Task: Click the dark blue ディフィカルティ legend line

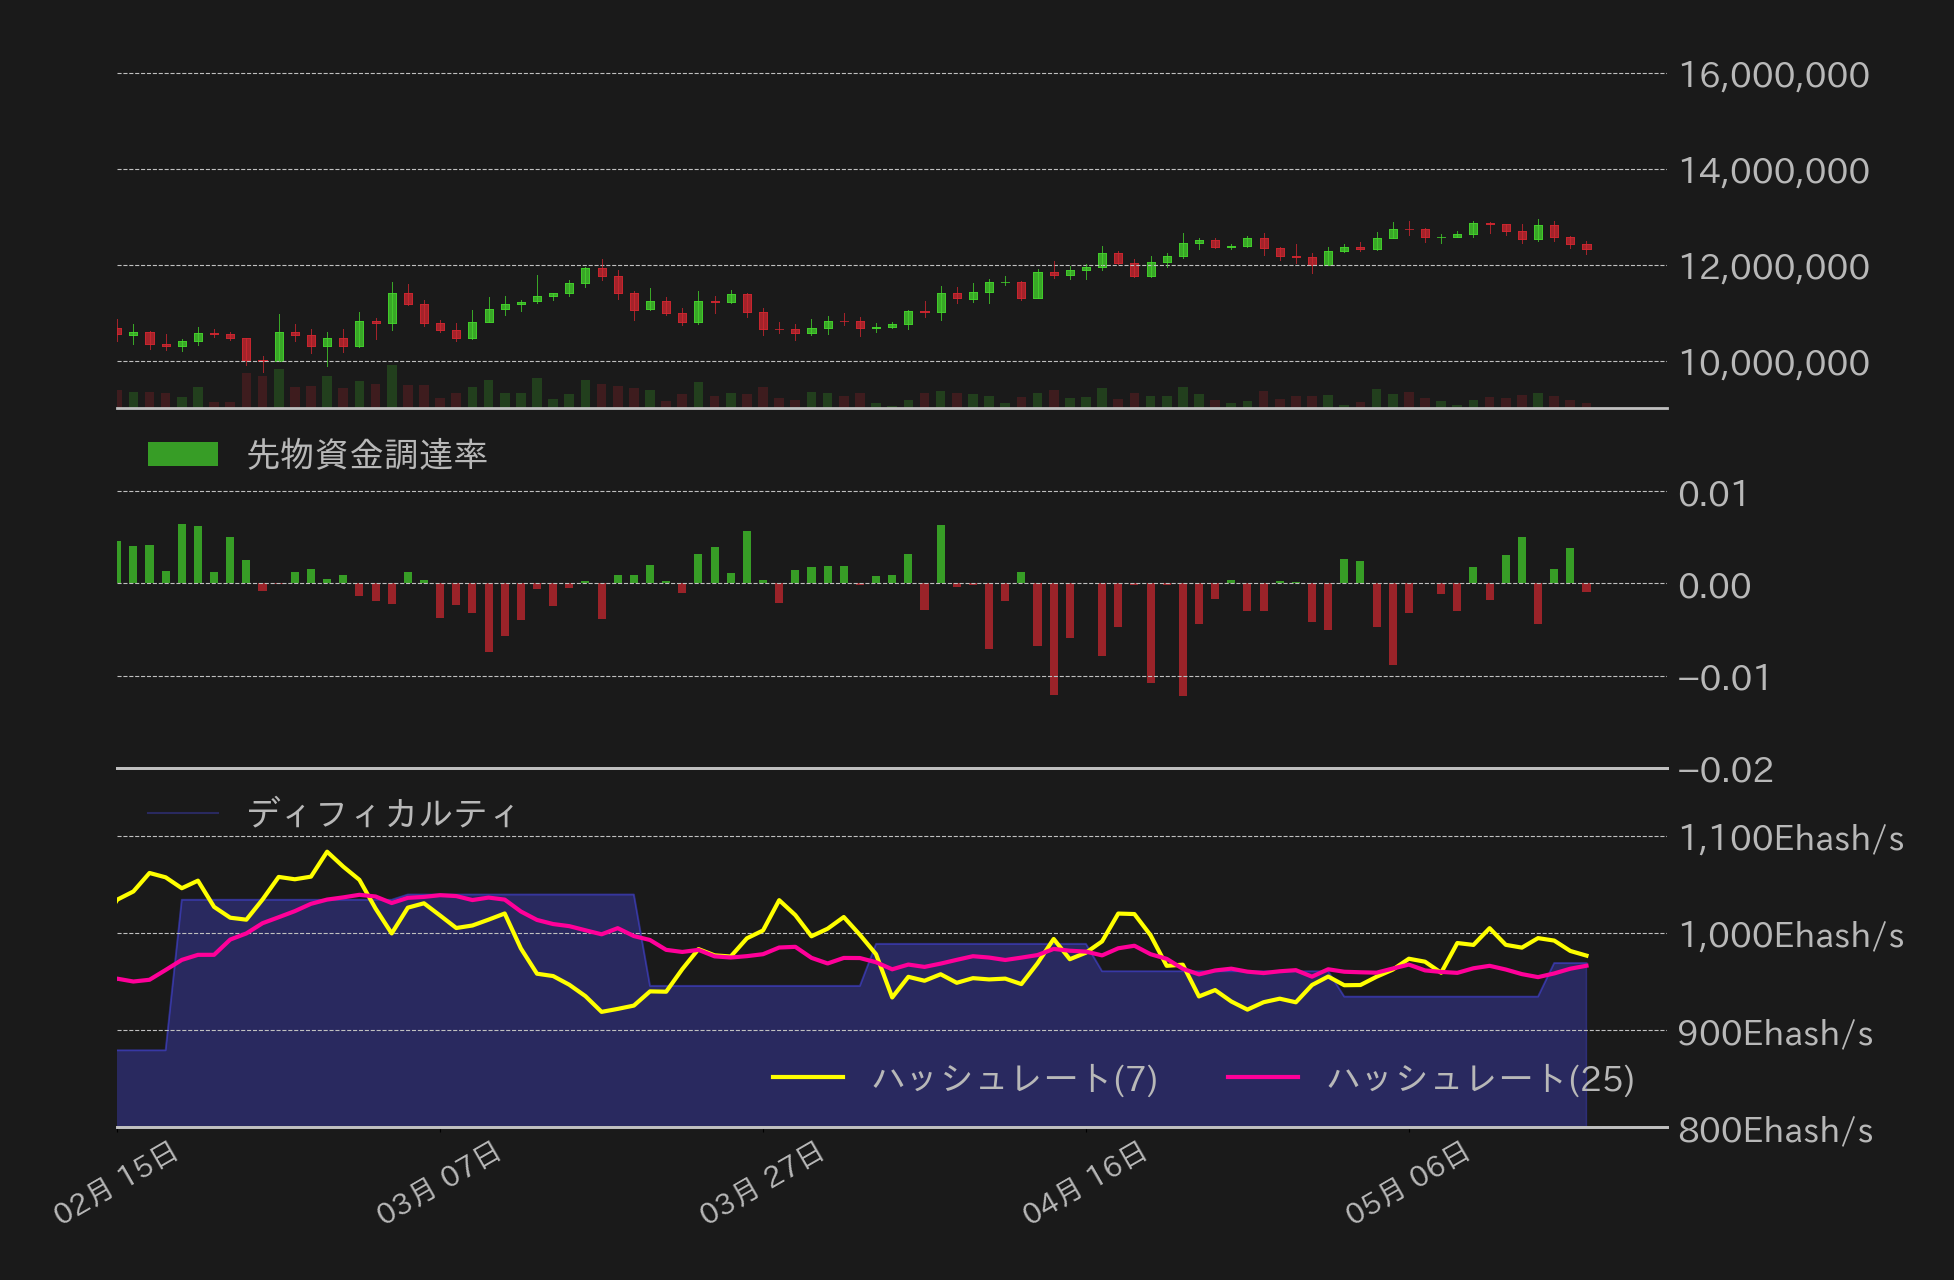Action: pos(183,813)
